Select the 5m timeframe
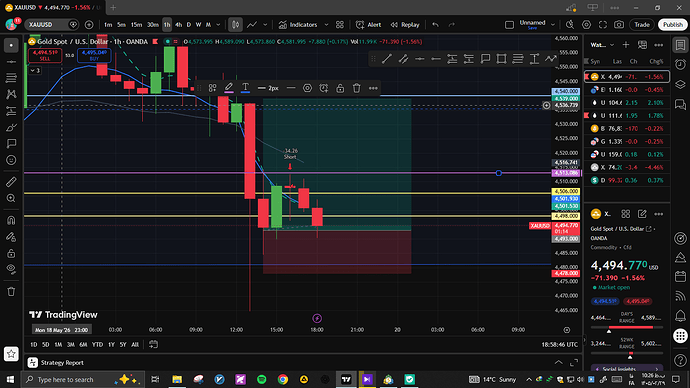Screen dimensions: 690x388 coord(121,25)
